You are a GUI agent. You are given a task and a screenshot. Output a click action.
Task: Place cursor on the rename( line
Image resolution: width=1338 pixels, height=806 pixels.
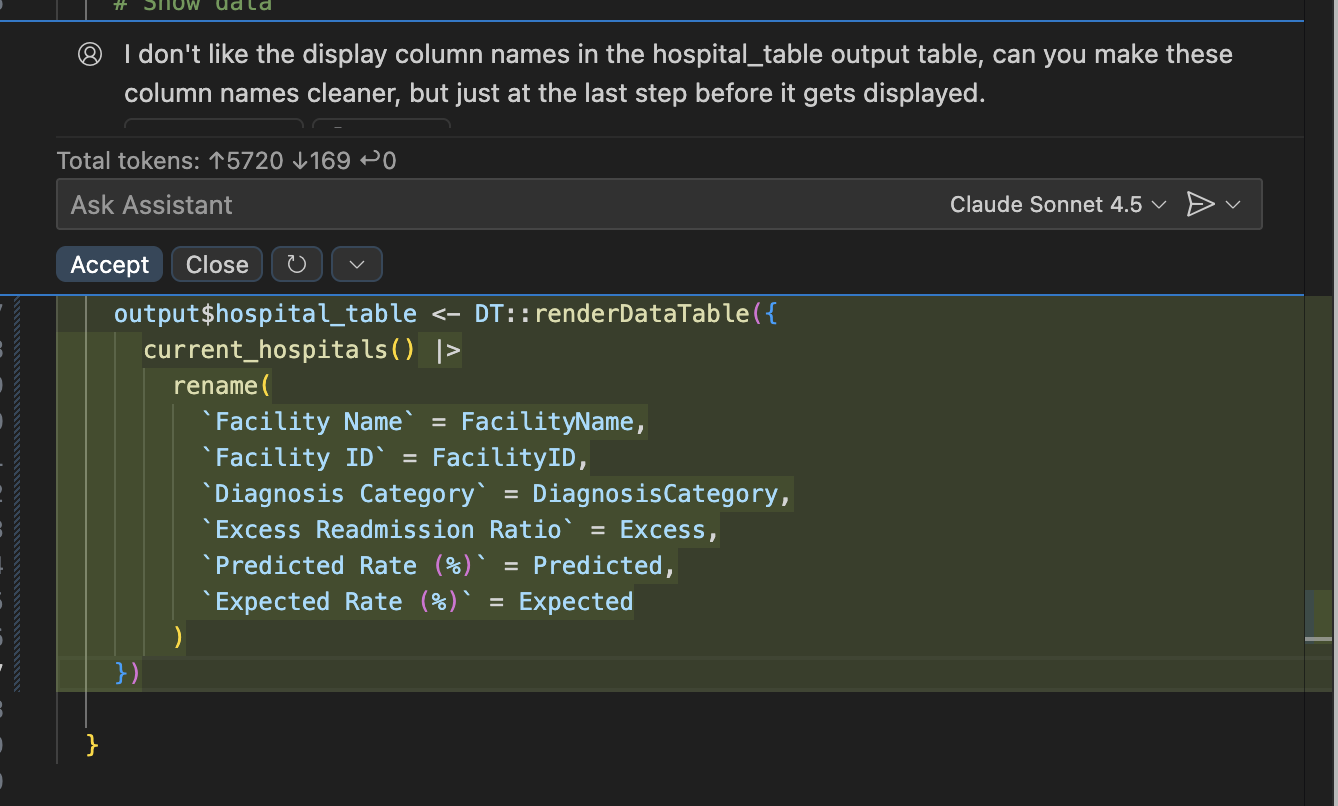221,386
